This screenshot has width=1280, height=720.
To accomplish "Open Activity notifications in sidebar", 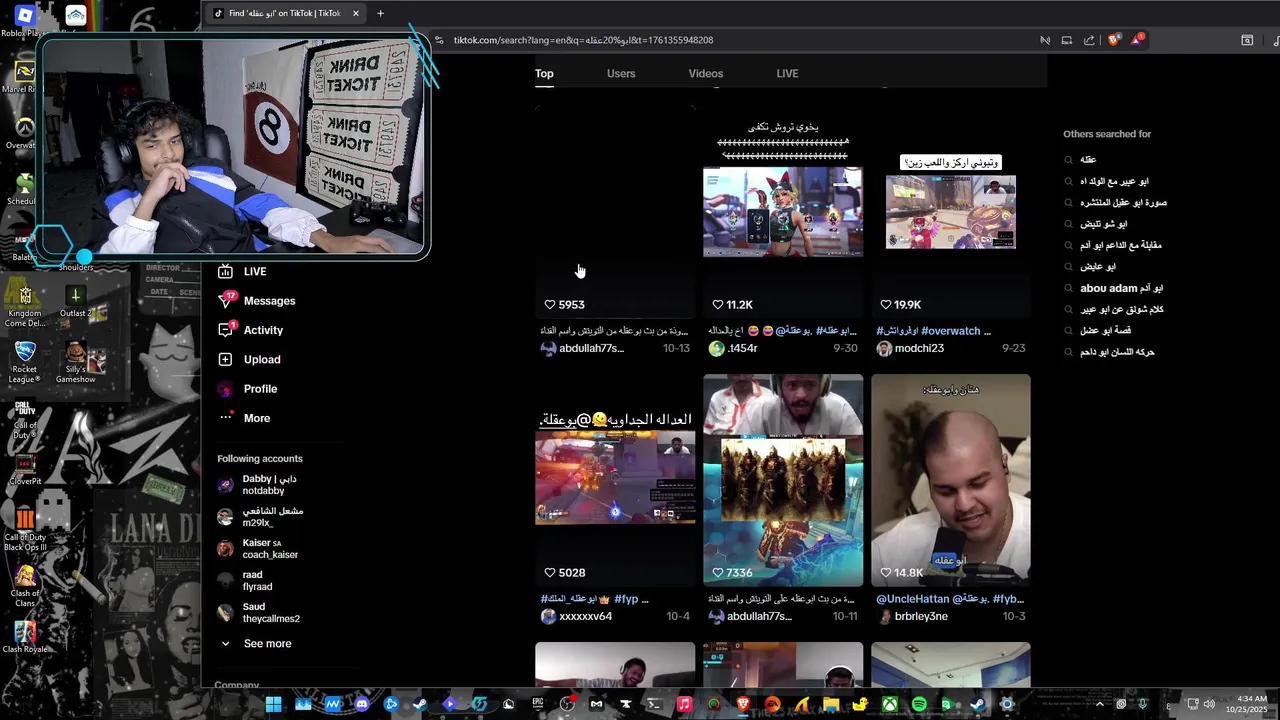I will point(250,330).
